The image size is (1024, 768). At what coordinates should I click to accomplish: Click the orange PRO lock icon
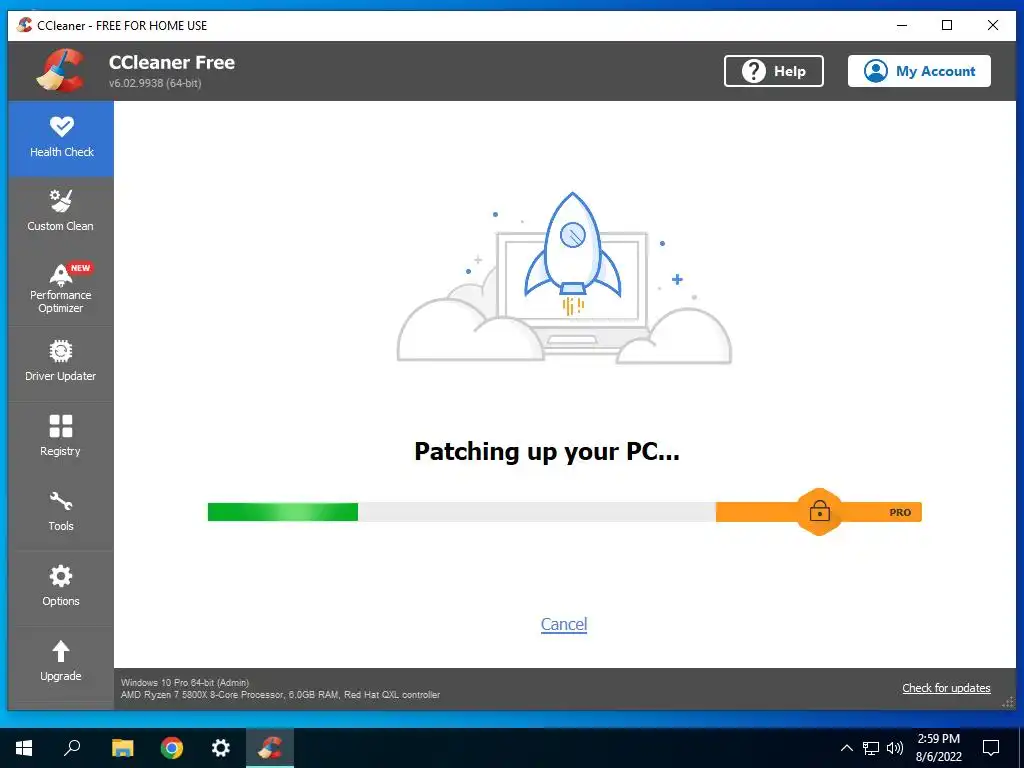[x=819, y=511]
